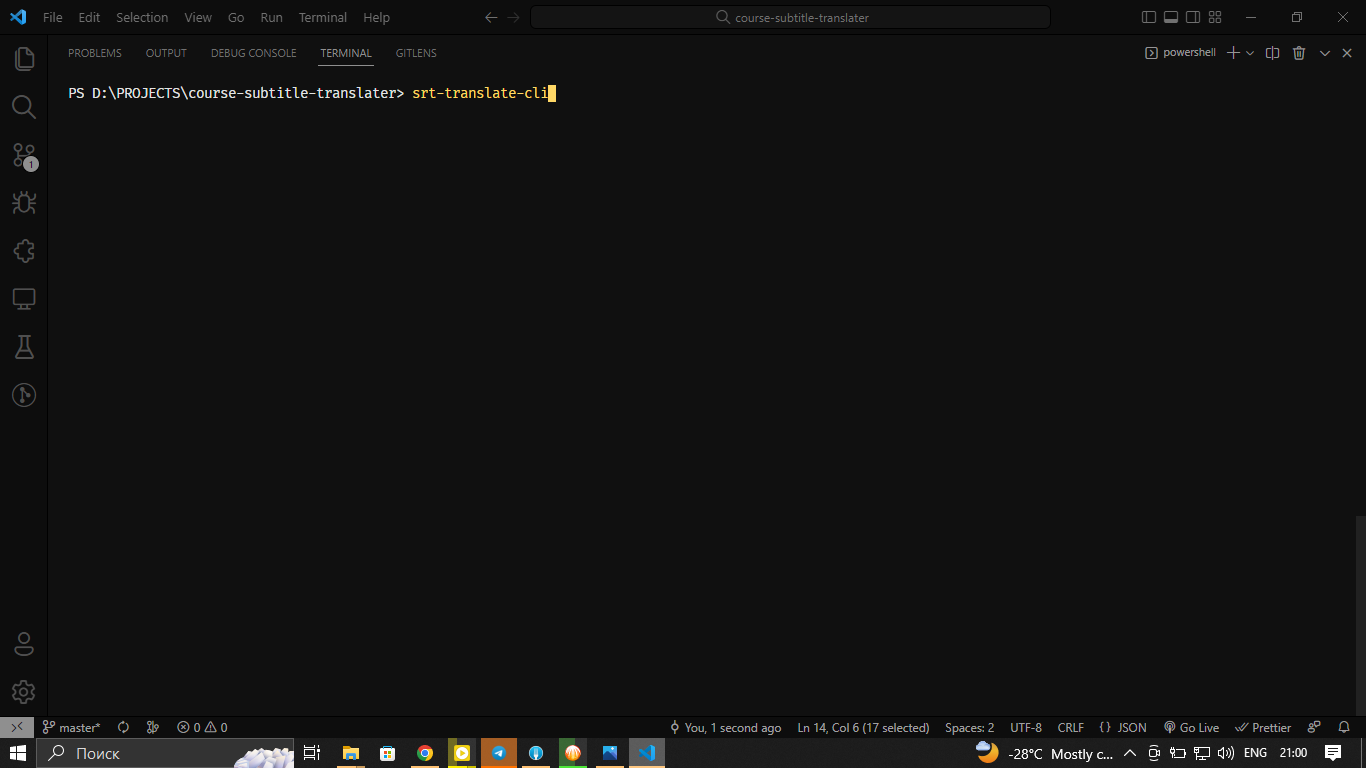Viewport: 1366px width, 768px height.
Task: Open the Edit menu
Action: [x=89, y=17]
